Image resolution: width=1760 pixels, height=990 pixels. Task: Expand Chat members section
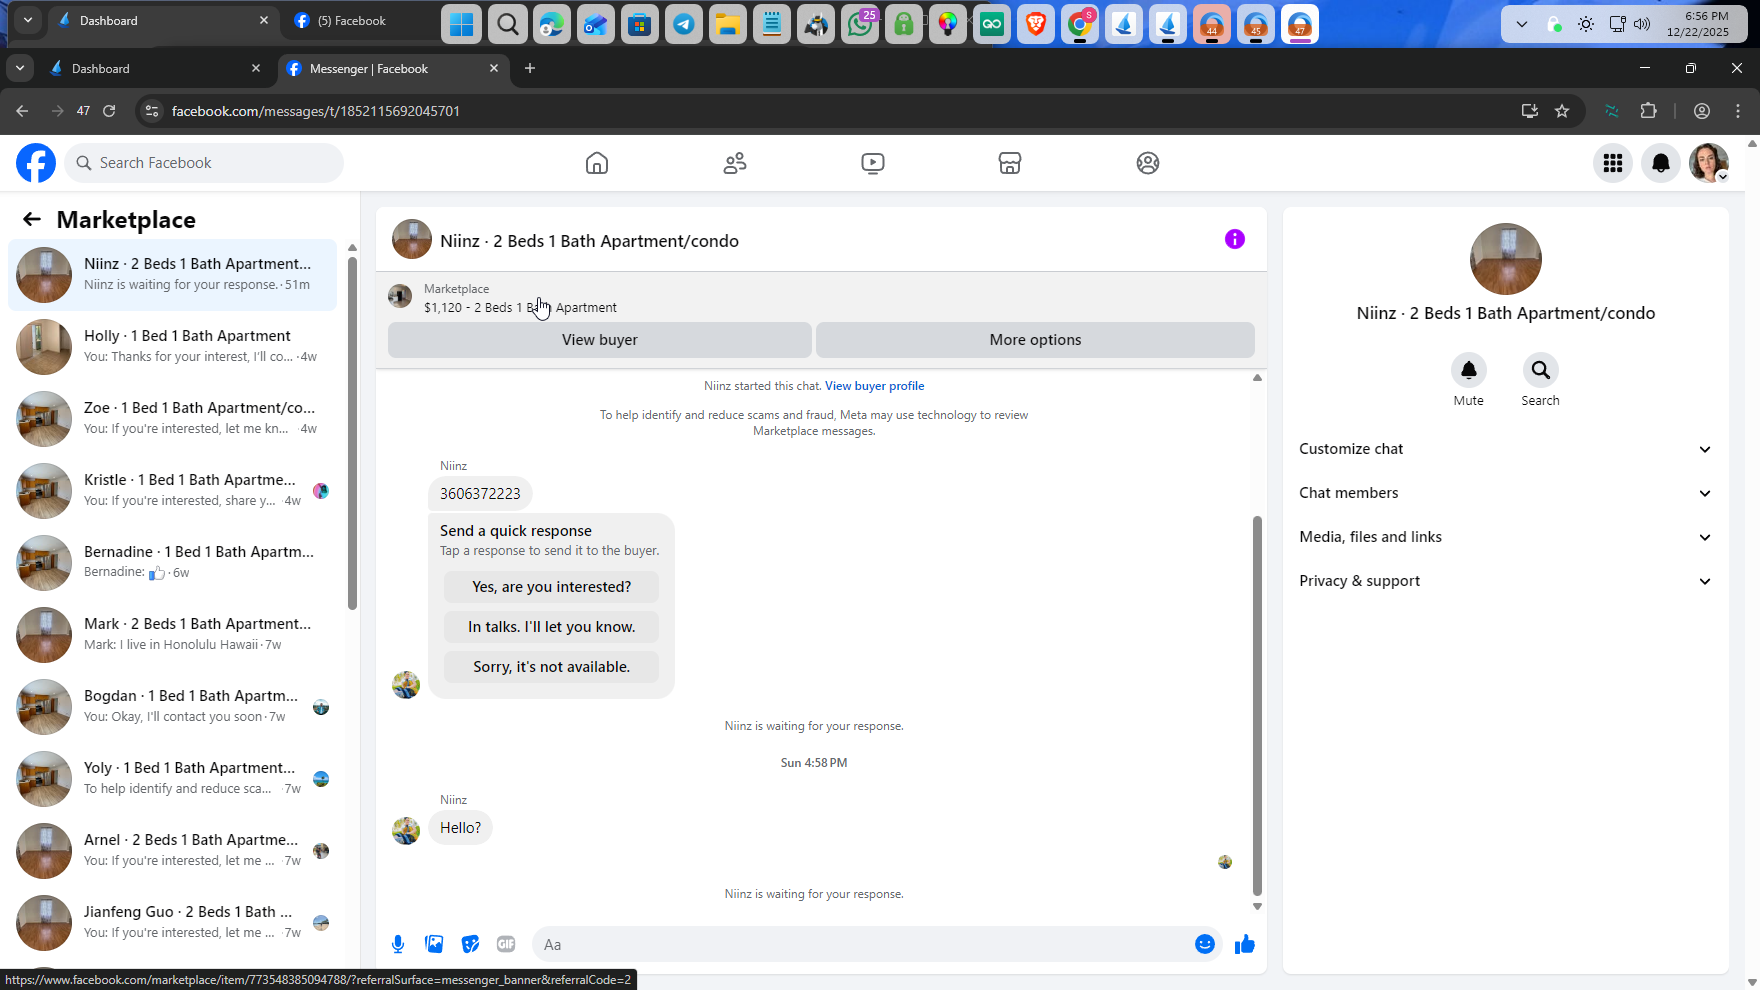pyautogui.click(x=1506, y=493)
